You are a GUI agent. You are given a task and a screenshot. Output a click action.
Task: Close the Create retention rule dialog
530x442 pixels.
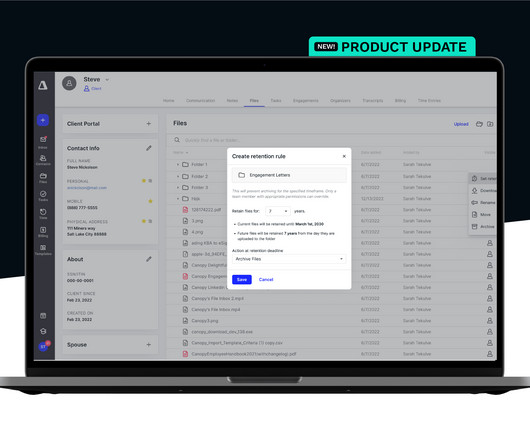coord(344,156)
